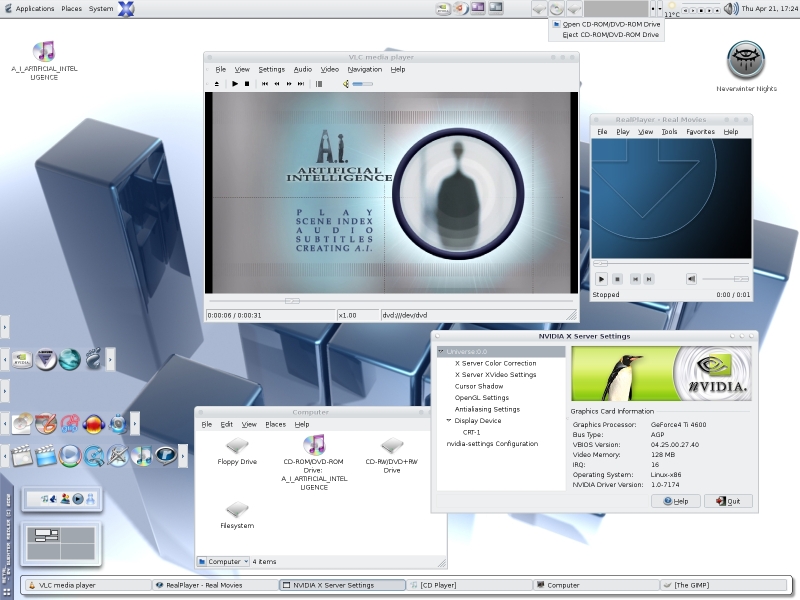Viewport: 800px width, 600px height.
Task: Open Floppy Drive in Computer window
Action: click(237, 451)
